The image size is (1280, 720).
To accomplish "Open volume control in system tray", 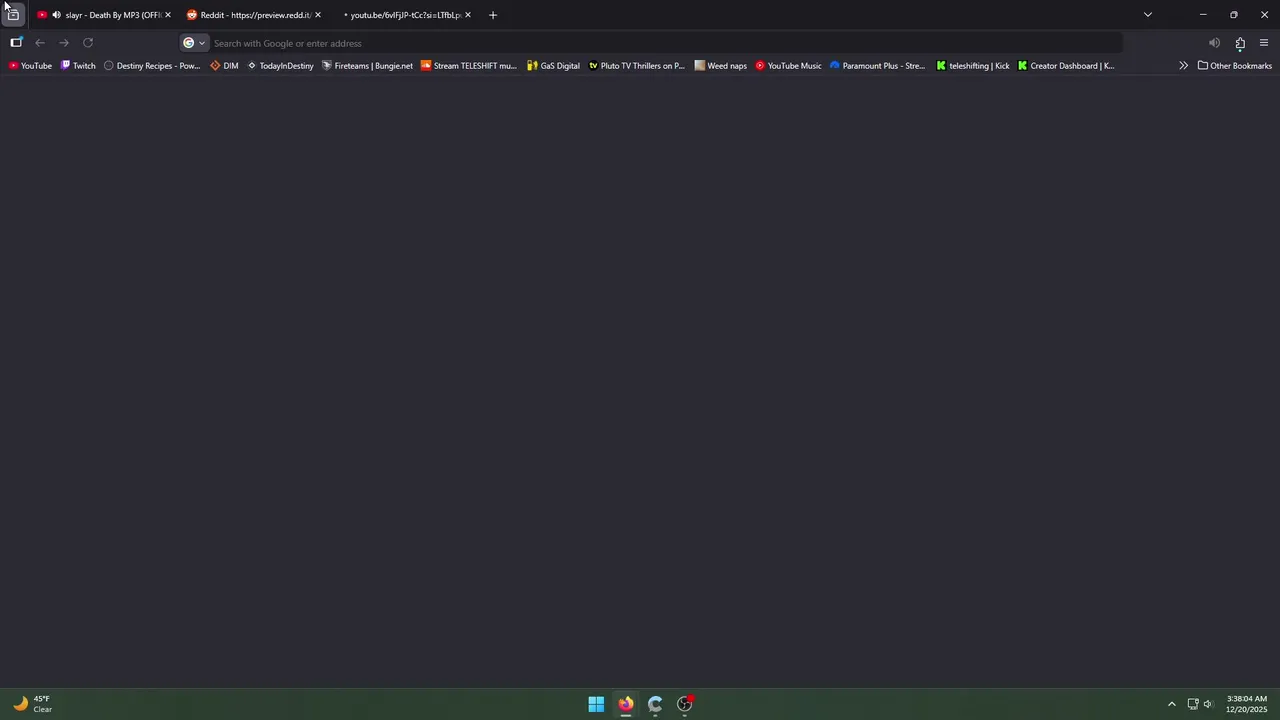I will click(x=1208, y=704).
